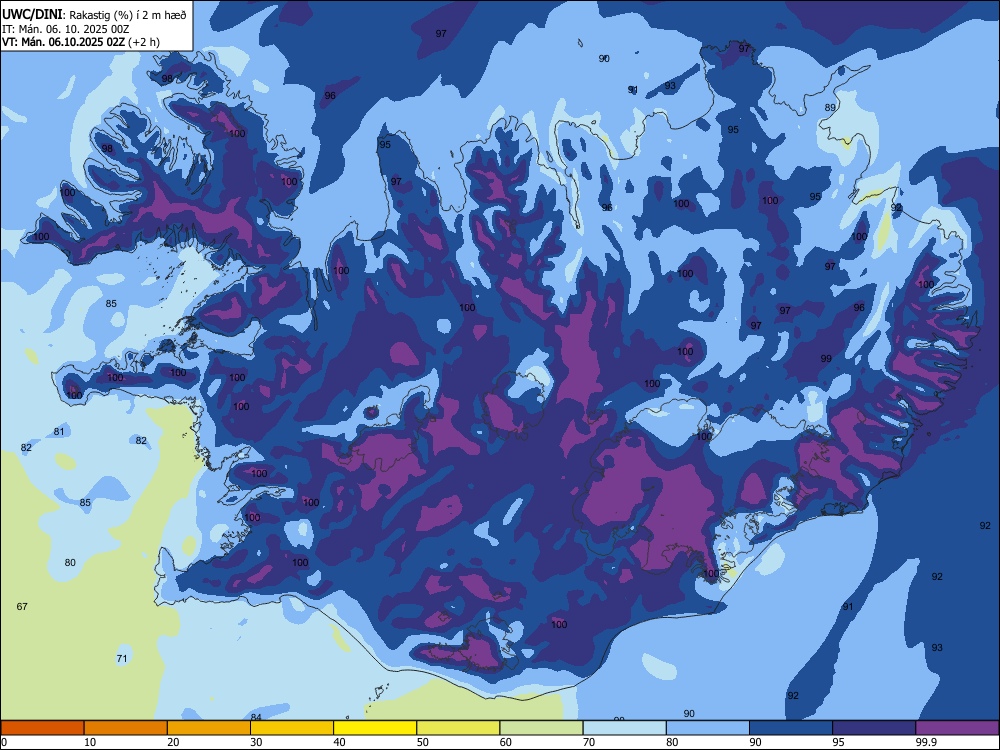Viewport: 1000px width, 750px height.
Task: Click the legend tick label "50"
Action: [x=423, y=742]
